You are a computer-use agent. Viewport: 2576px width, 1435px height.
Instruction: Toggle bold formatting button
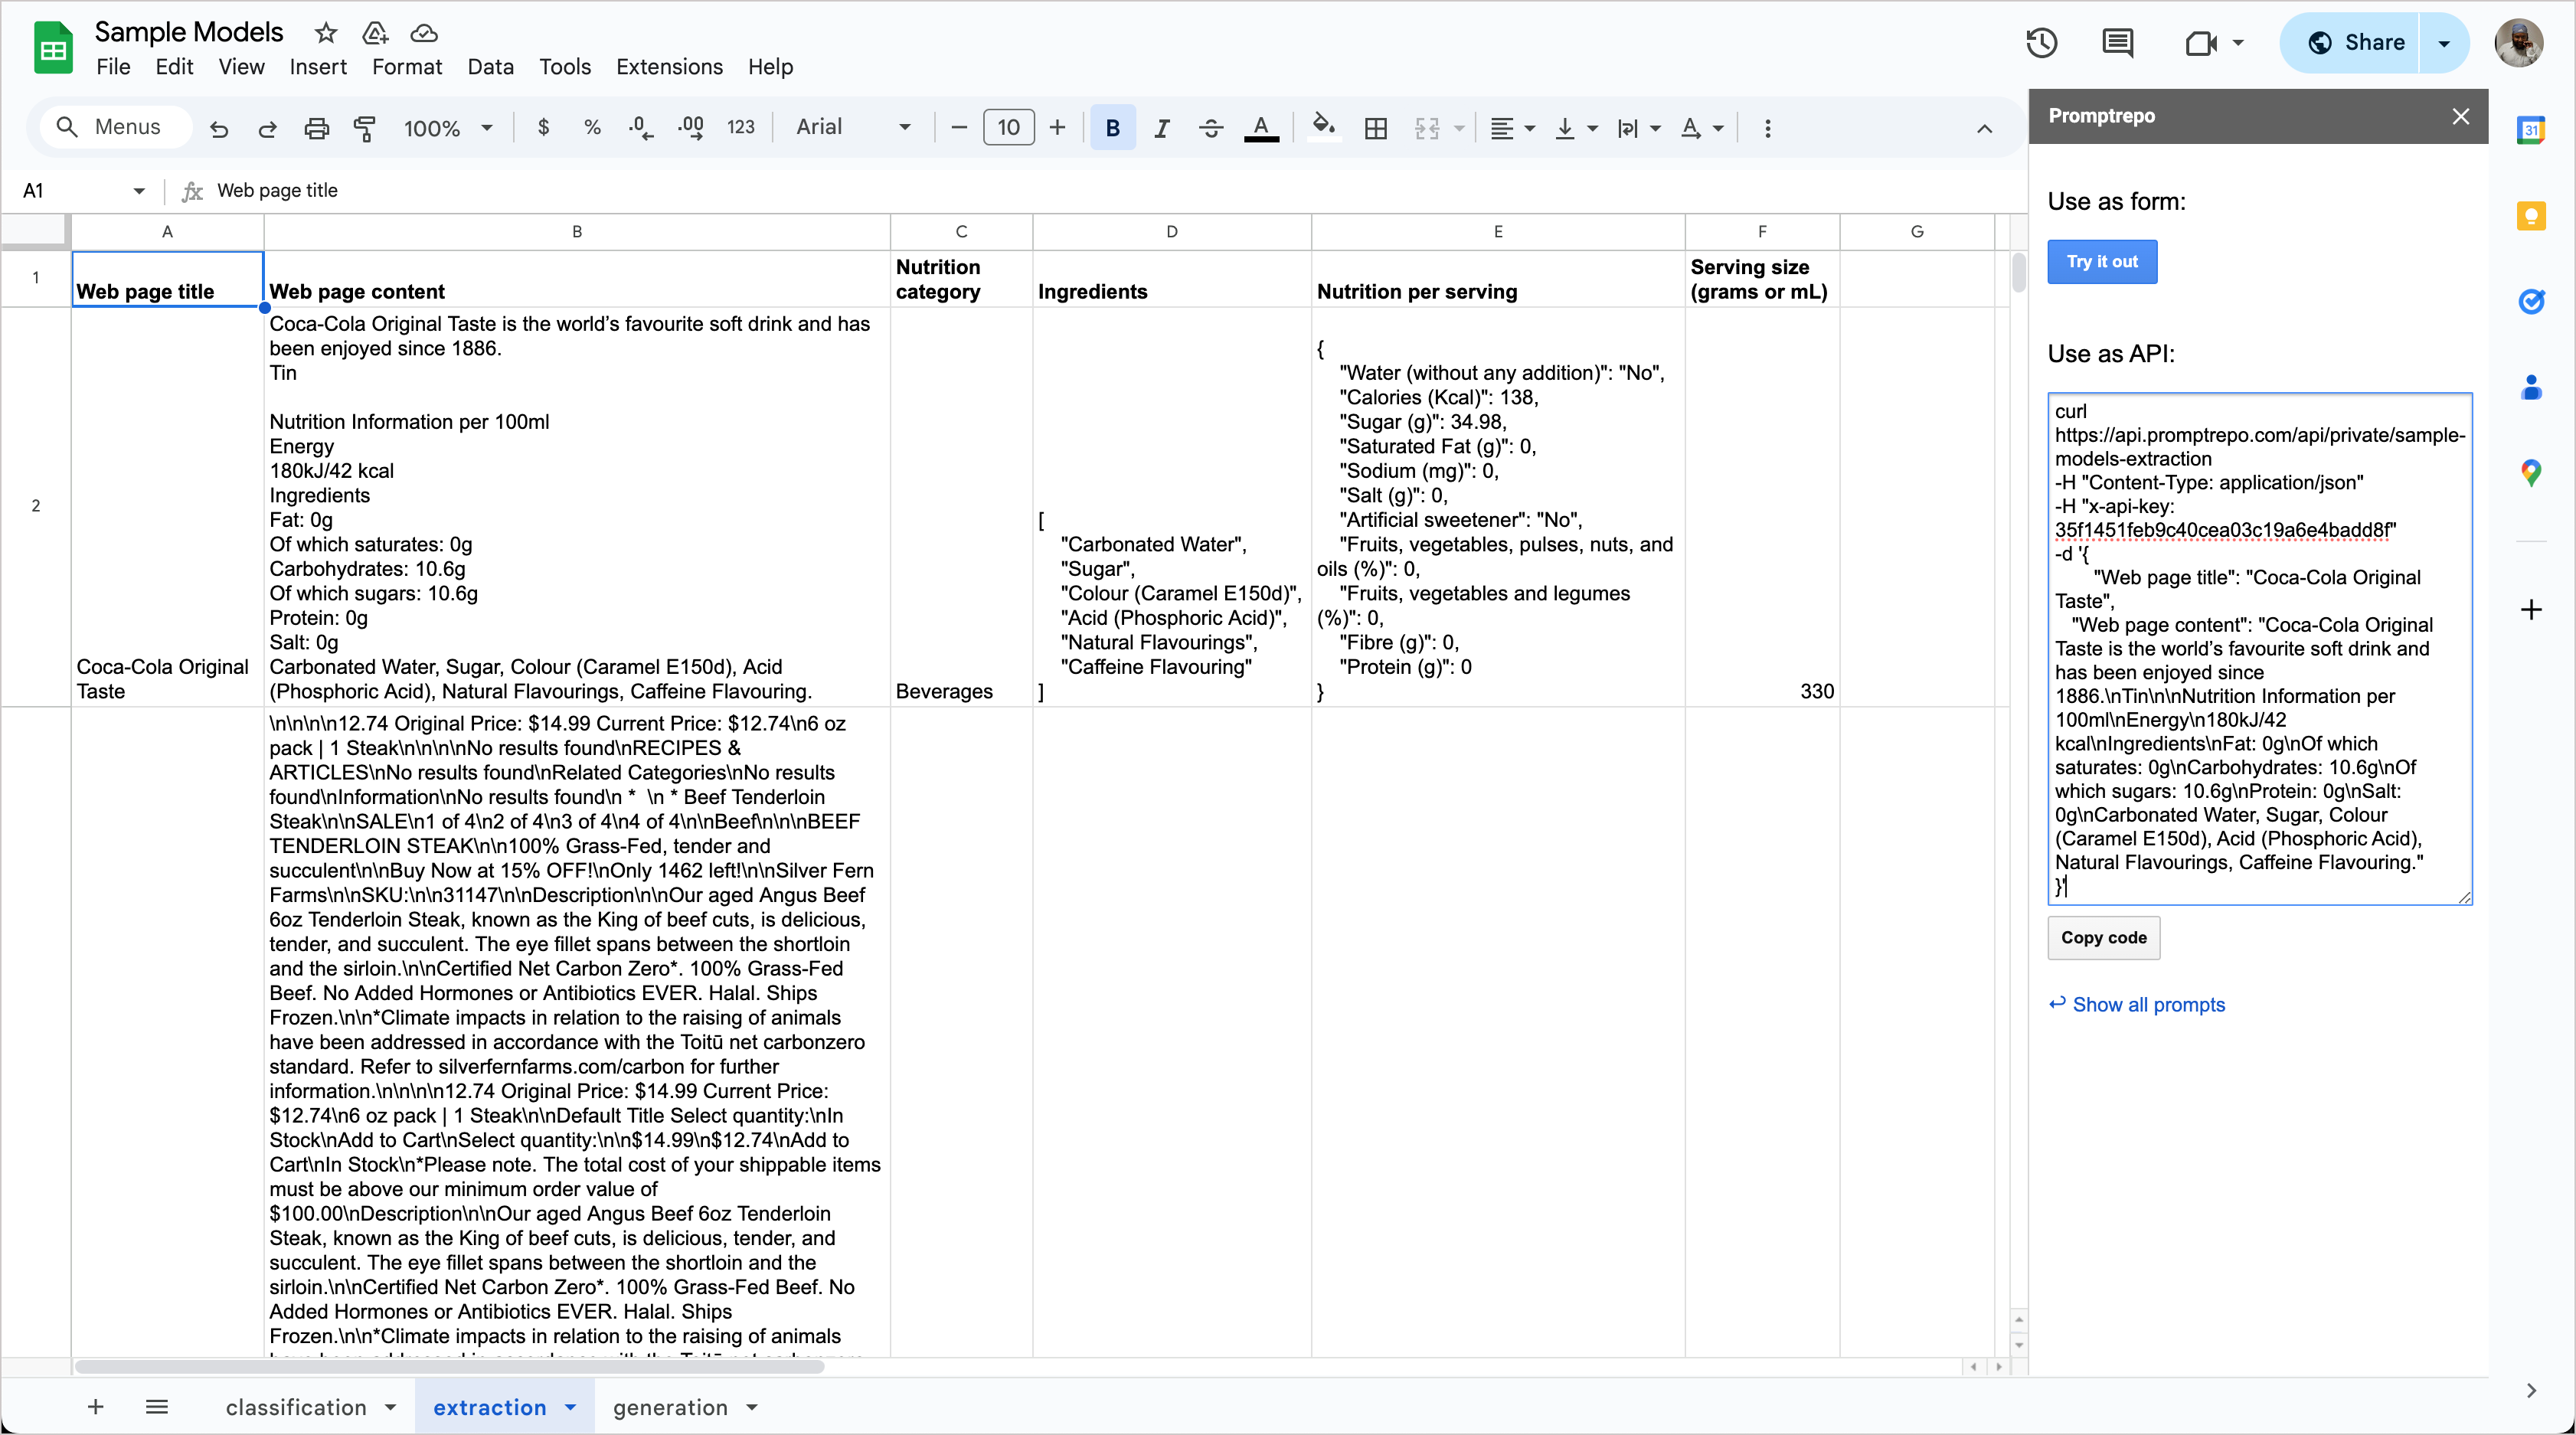click(x=1112, y=128)
